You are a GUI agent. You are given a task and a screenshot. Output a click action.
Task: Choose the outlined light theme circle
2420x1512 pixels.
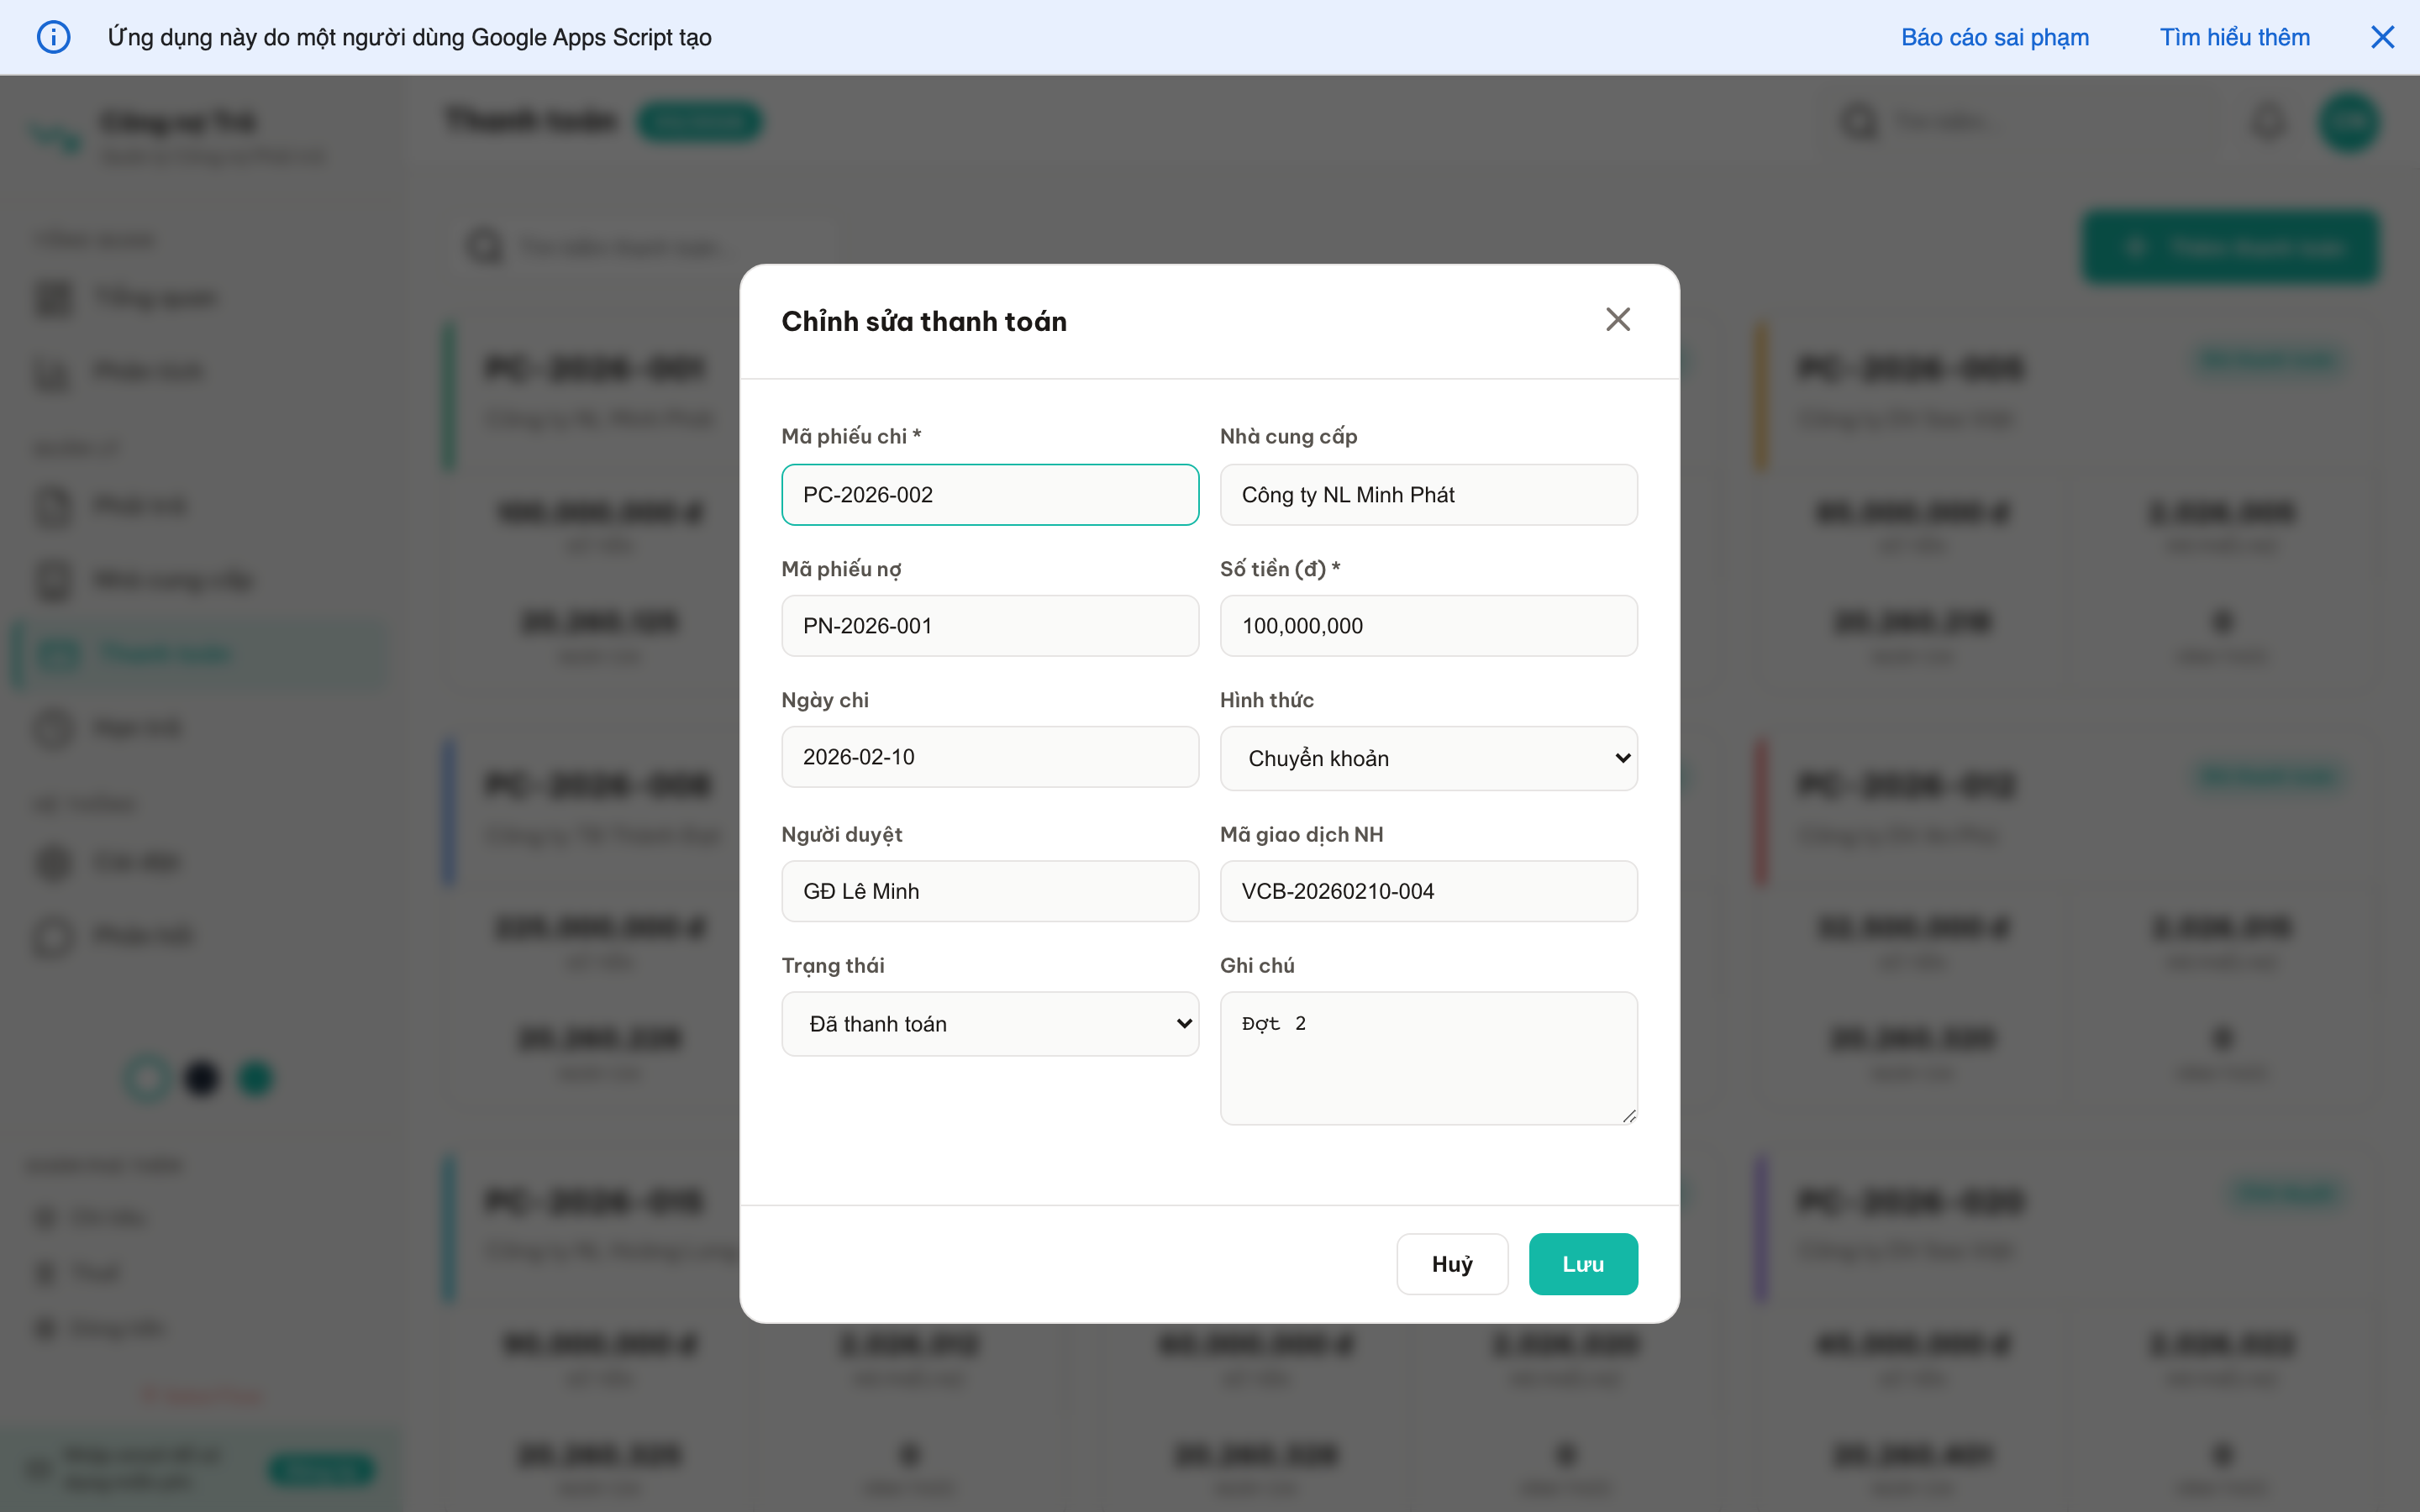(x=147, y=1078)
